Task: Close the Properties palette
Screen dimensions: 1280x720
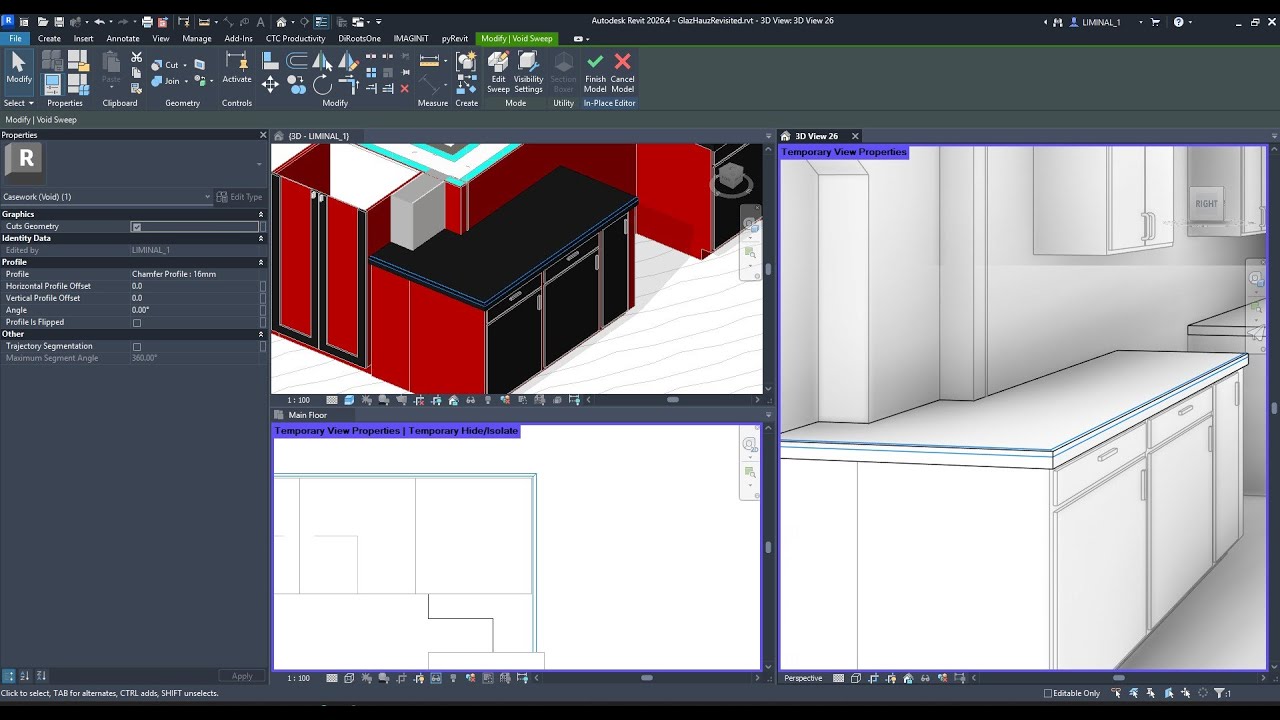Action: point(263,135)
